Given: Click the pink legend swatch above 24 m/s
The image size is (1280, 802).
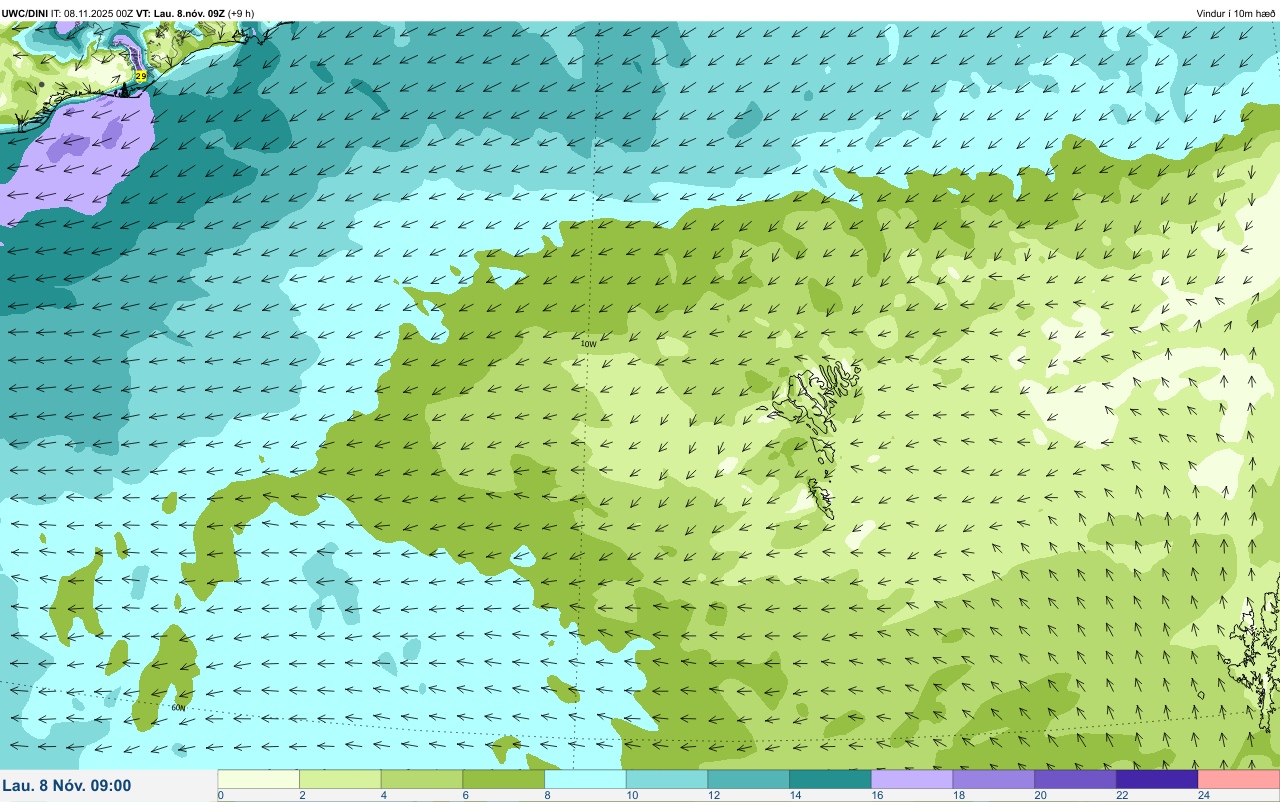Looking at the screenshot, I should pyautogui.click(x=1239, y=779).
